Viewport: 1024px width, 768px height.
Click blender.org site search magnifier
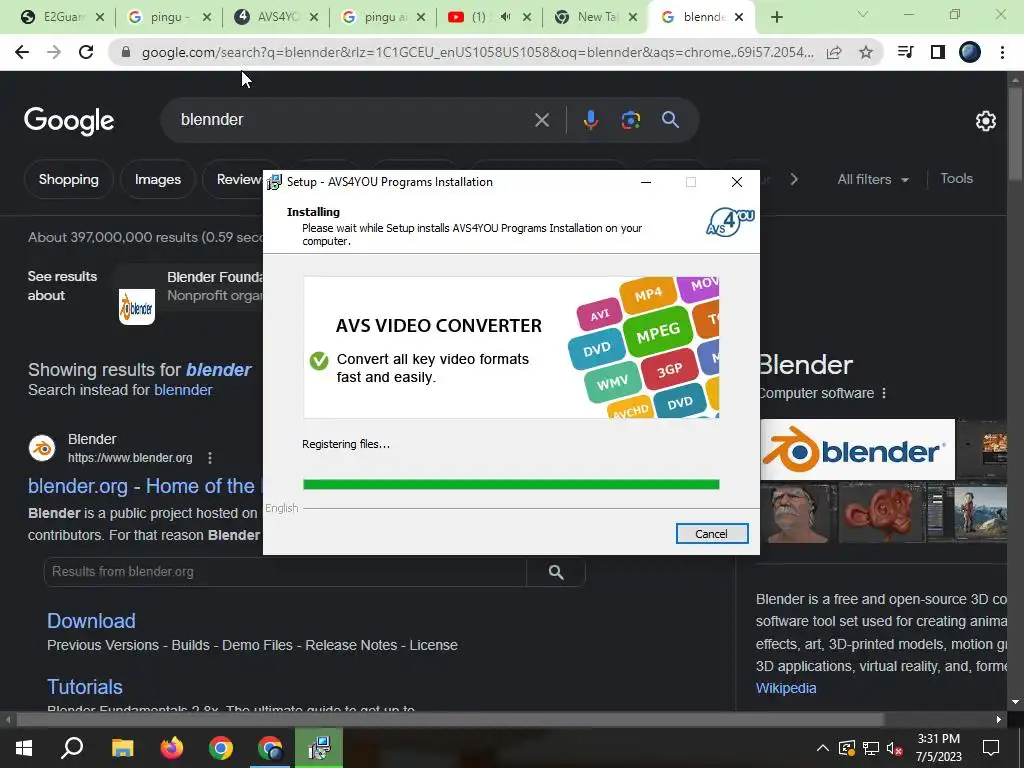point(556,572)
